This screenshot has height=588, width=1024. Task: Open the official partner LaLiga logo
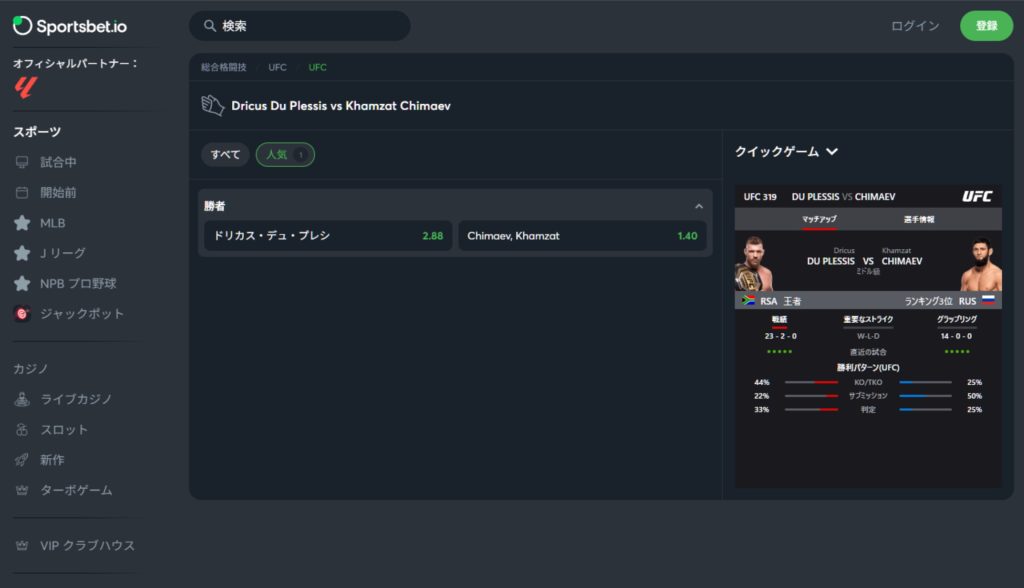tap(25, 87)
